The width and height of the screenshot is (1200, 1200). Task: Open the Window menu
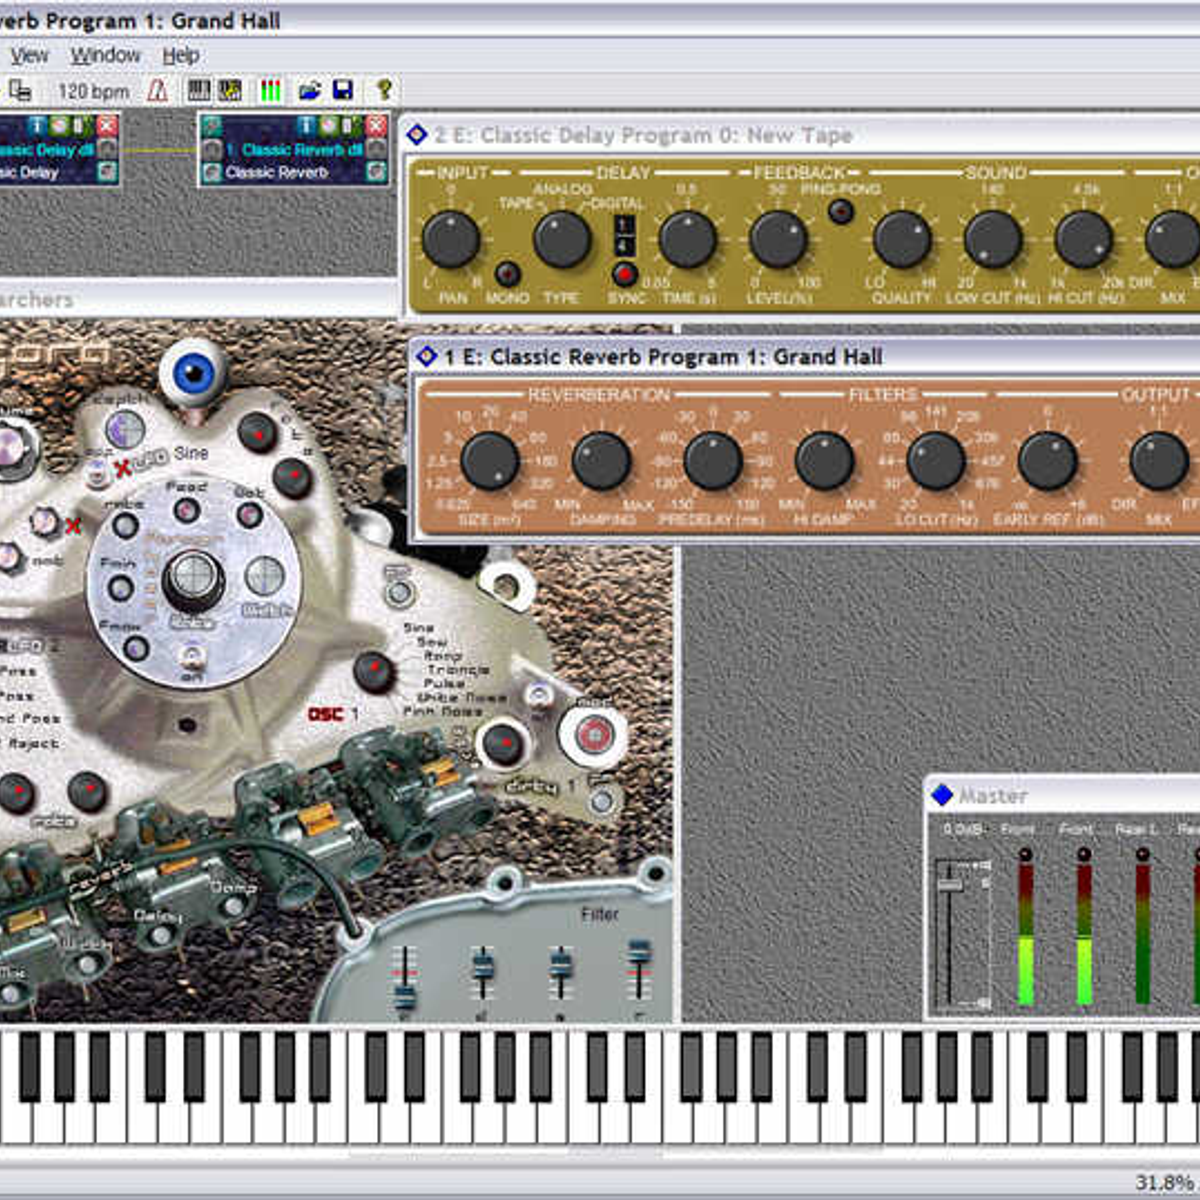click(x=107, y=55)
